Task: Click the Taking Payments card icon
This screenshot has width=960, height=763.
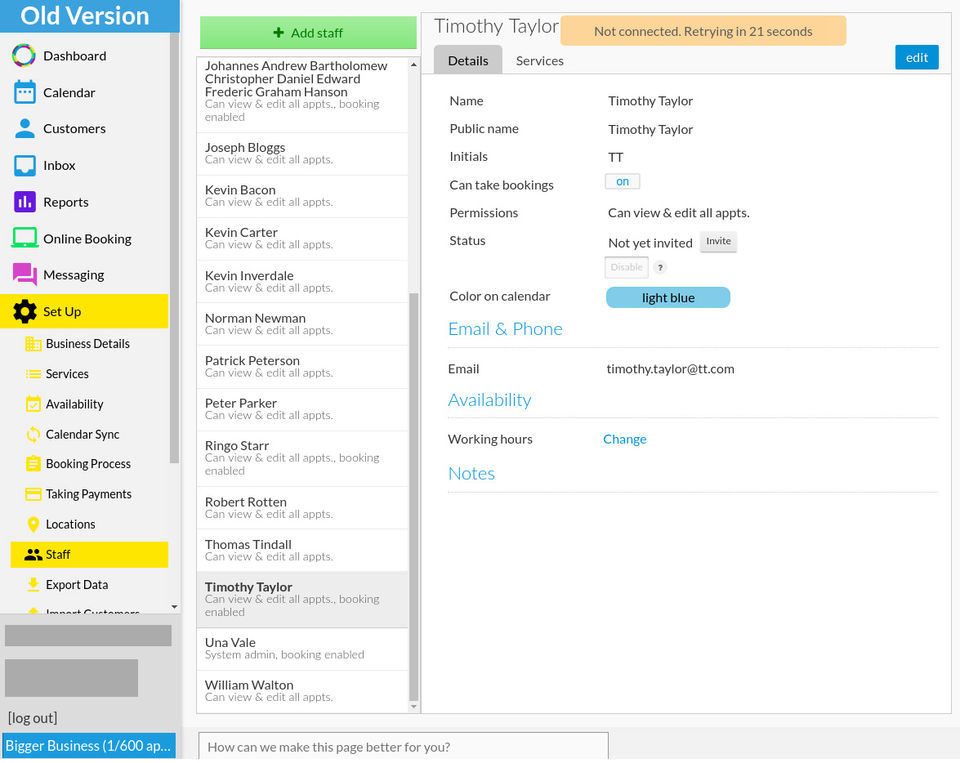Action: click(33, 494)
